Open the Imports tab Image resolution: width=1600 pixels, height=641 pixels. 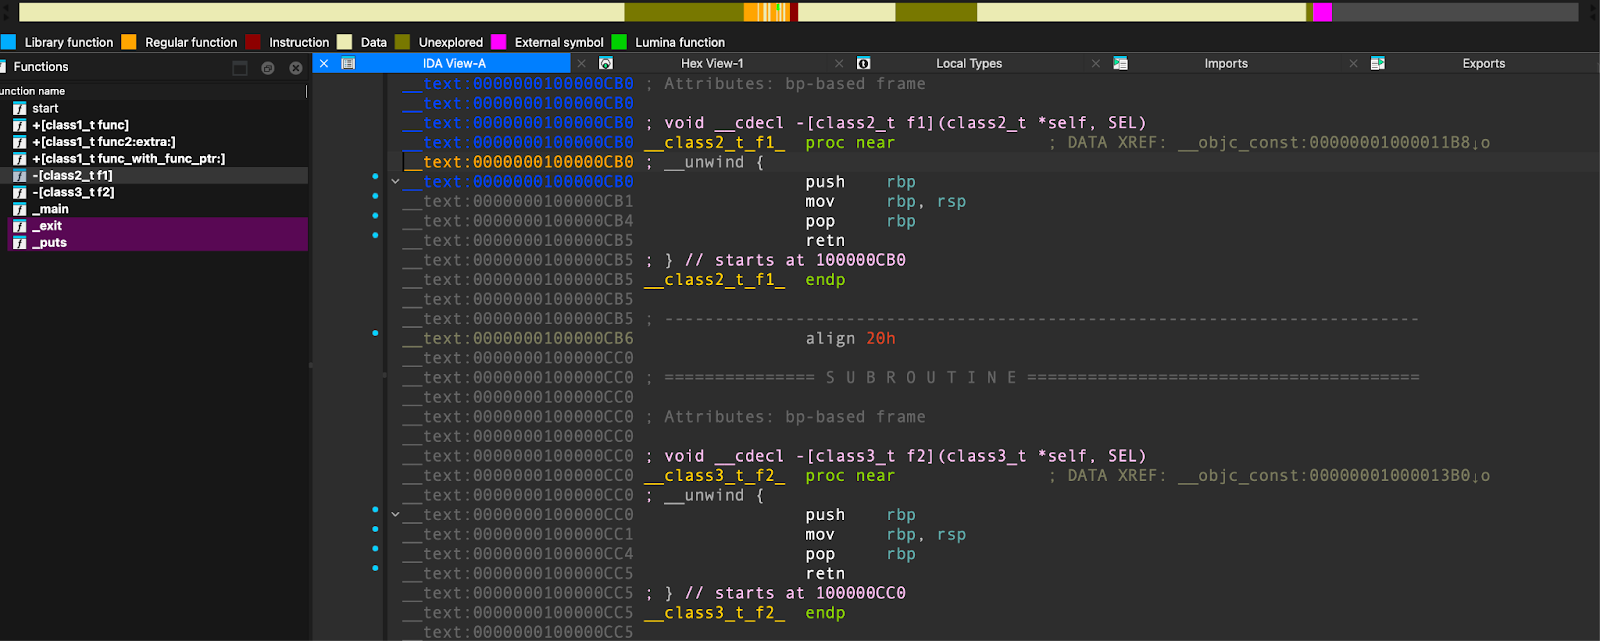tap(1225, 63)
